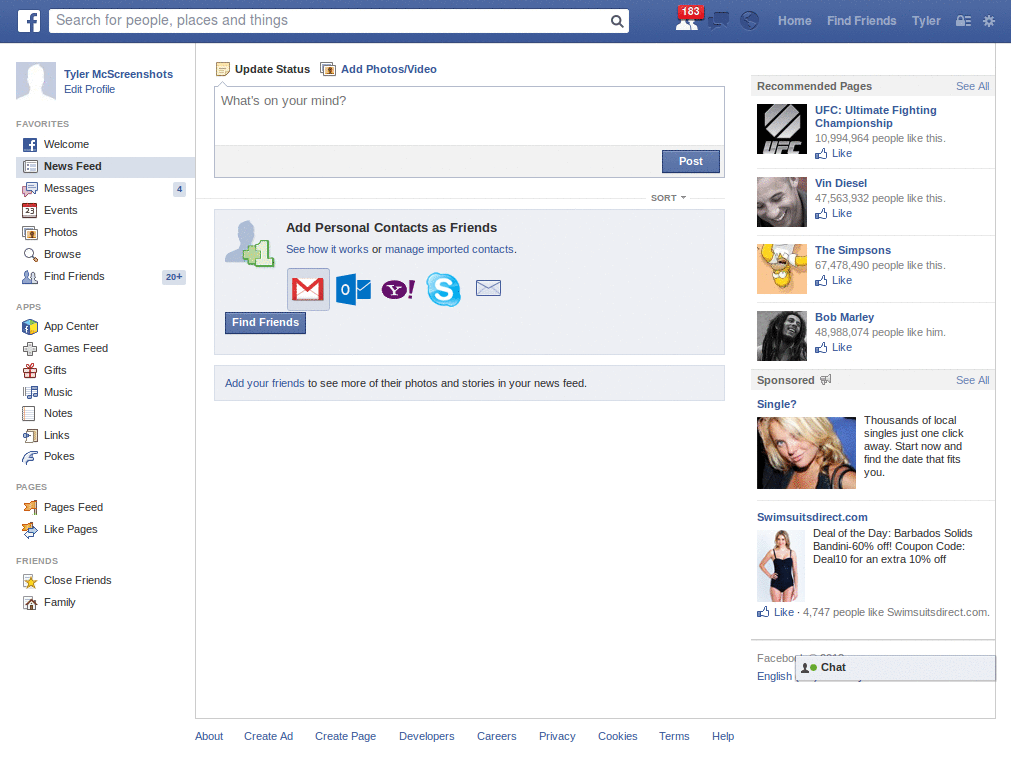Click the search magnifier icon
1024x768 pixels.
click(616, 21)
